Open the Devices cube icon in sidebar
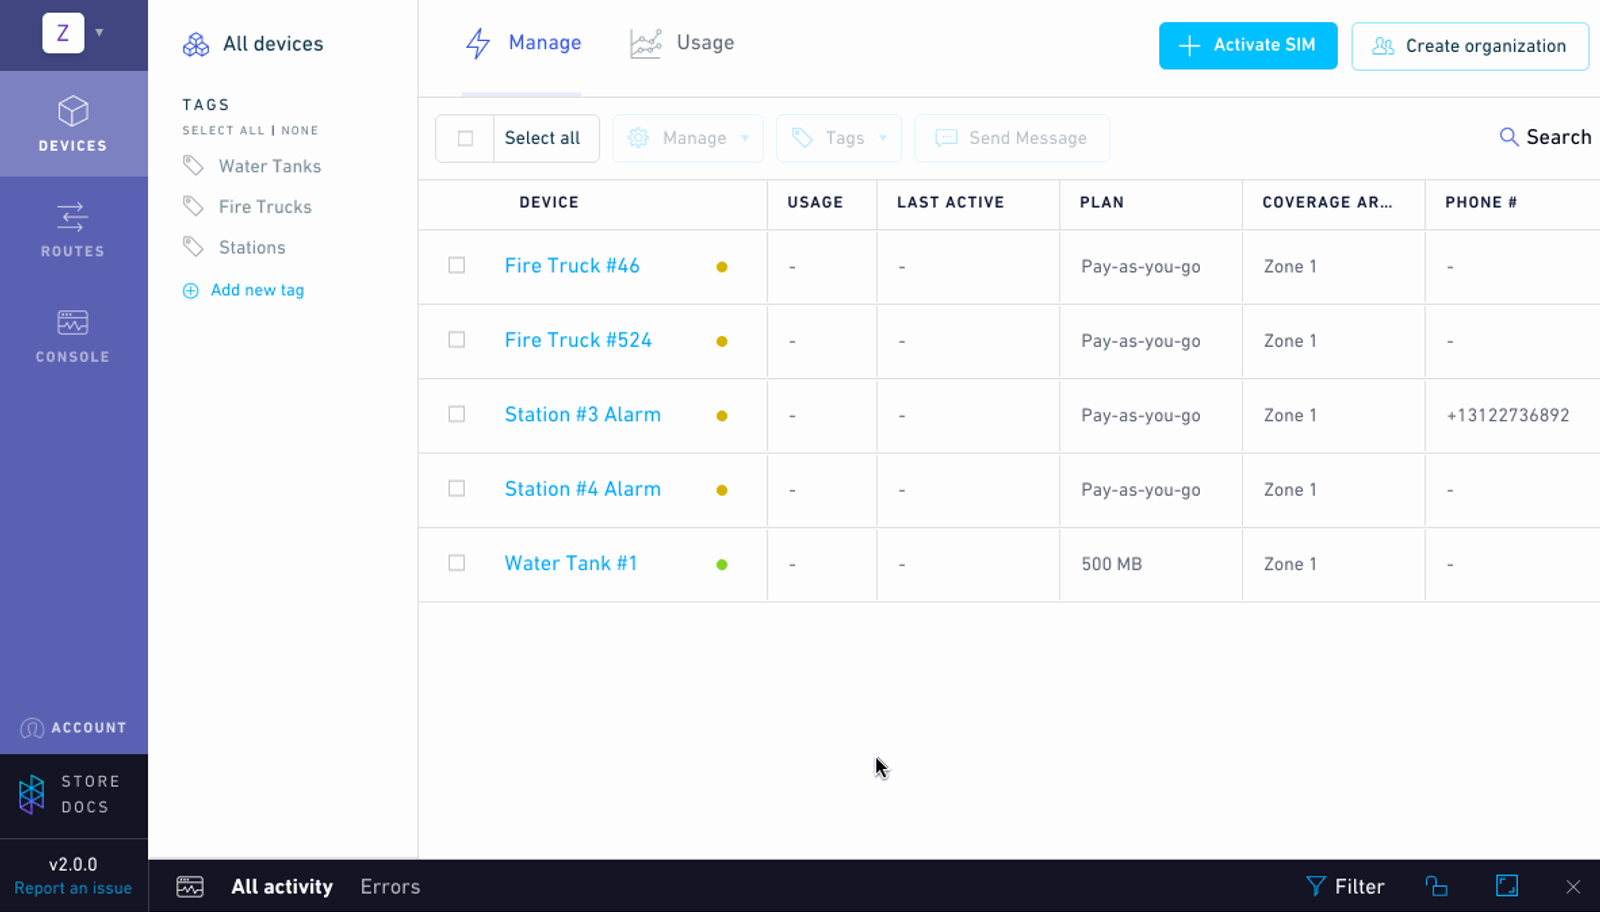Image resolution: width=1600 pixels, height=912 pixels. click(73, 111)
